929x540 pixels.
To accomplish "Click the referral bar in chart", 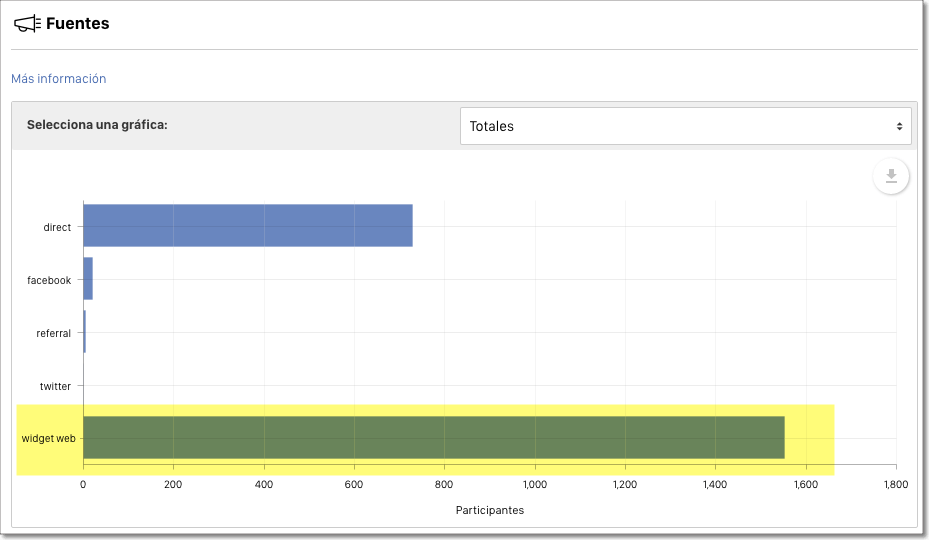I will pyautogui.click(x=85, y=332).
